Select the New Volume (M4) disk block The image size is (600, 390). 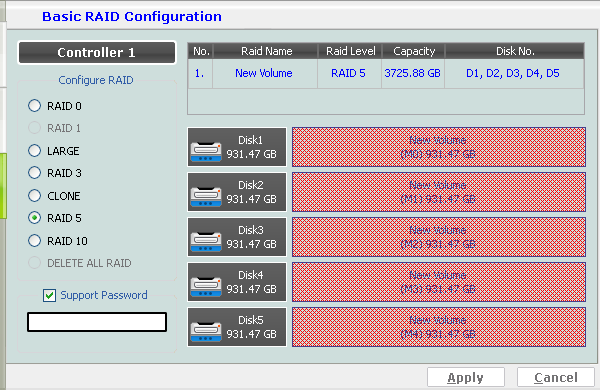(439, 327)
